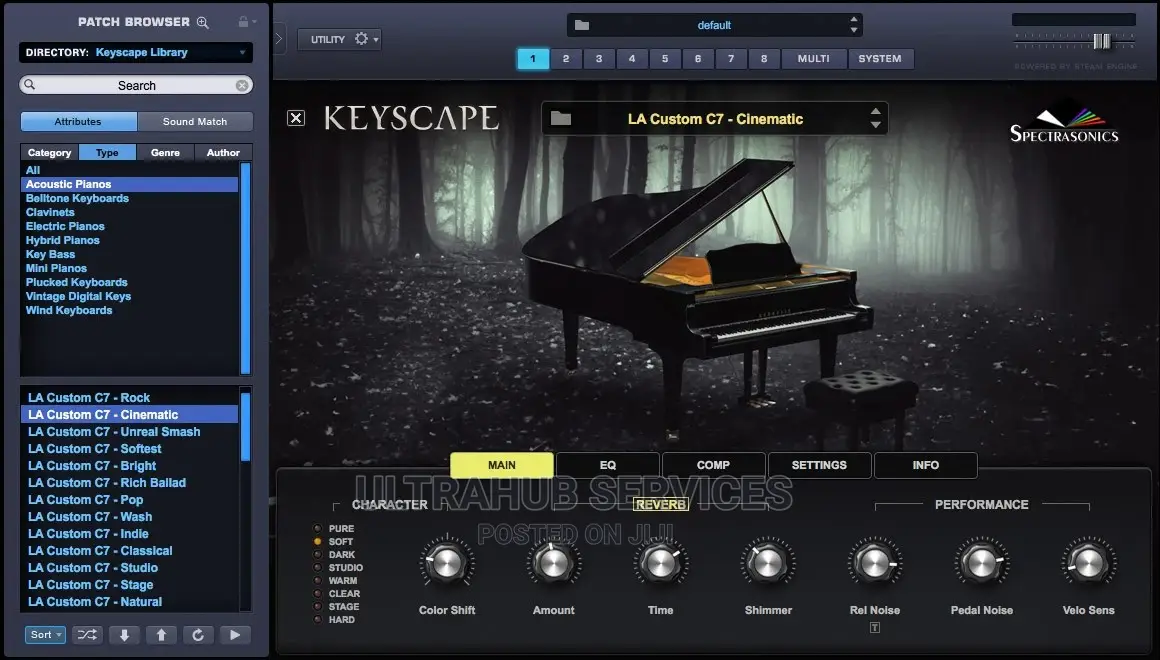The image size is (1160, 660).
Task: Open the Directory Keyscape Library dropdown
Action: [136, 53]
